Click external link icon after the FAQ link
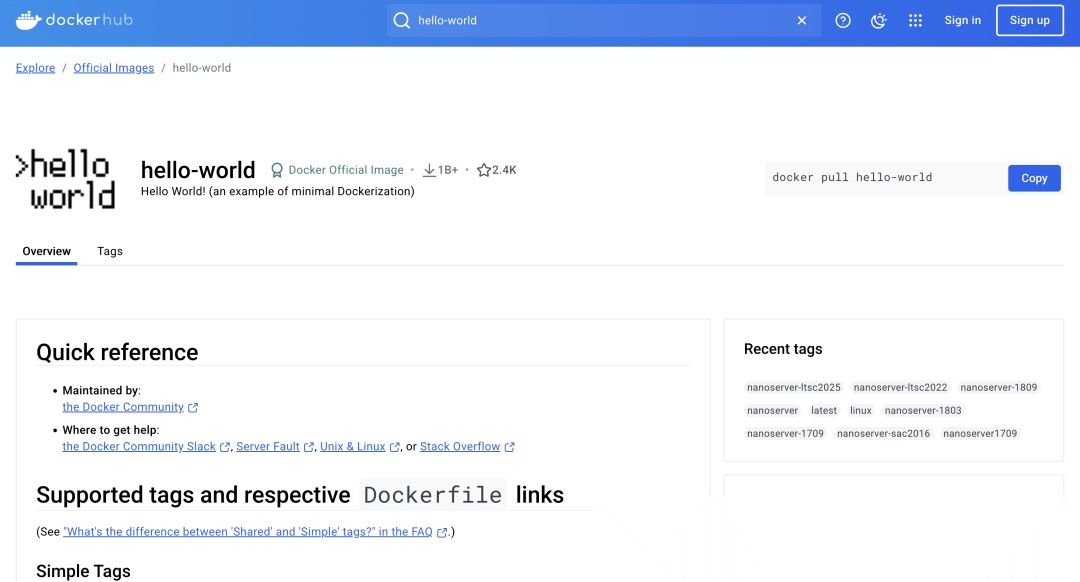Image resolution: width=1080 pixels, height=582 pixels. [x=442, y=532]
